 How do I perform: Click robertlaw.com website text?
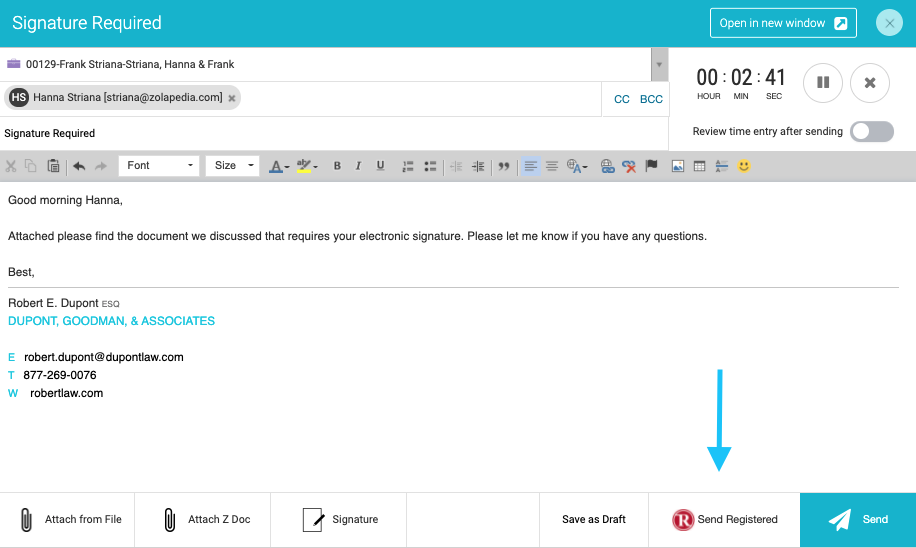tap(67, 393)
